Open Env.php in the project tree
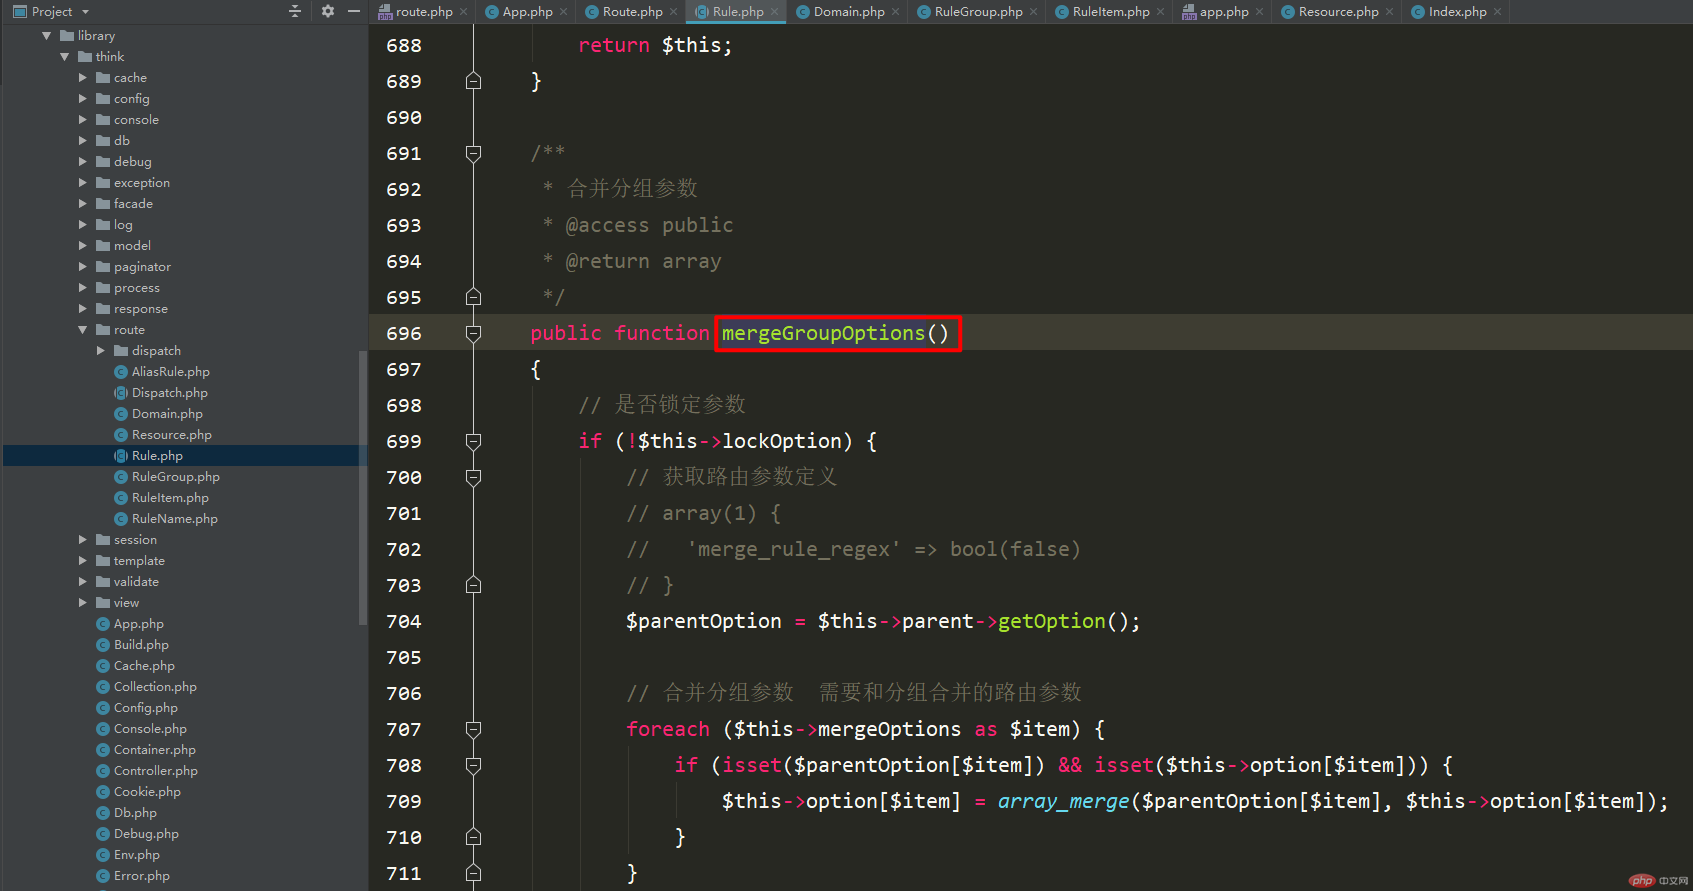This screenshot has height=891, width=1693. (x=136, y=855)
